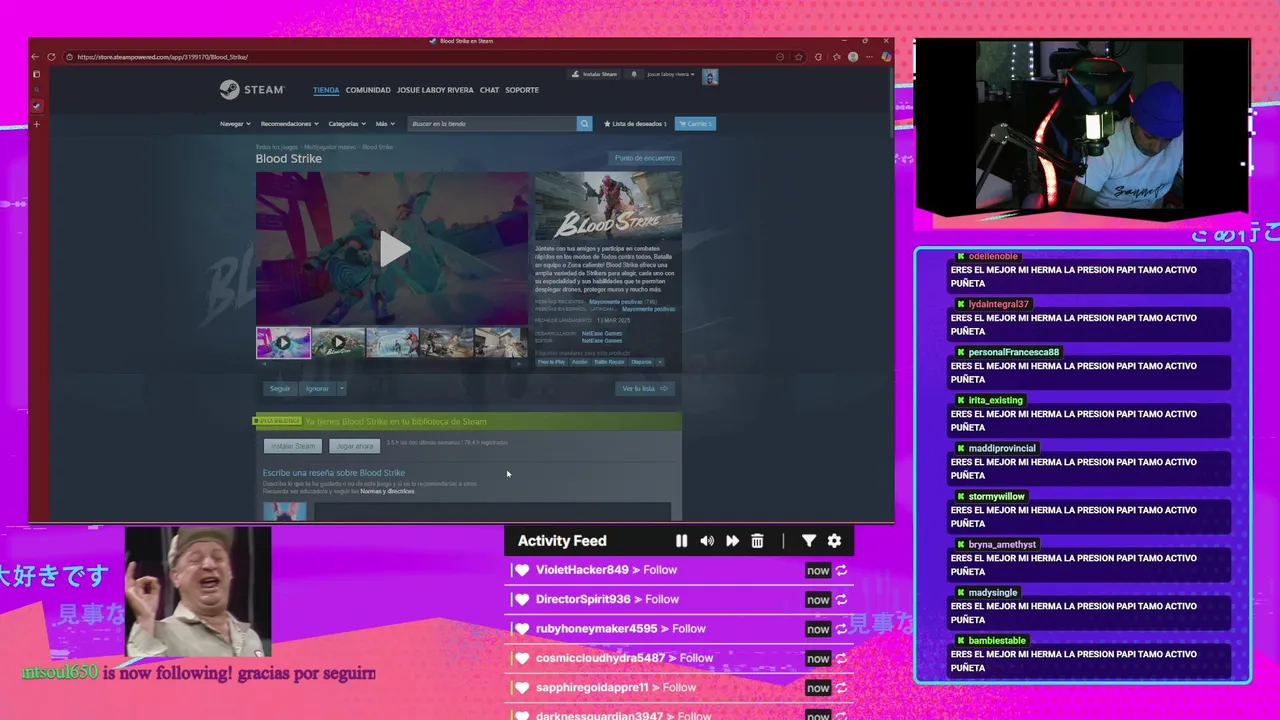Expand the Más dropdown

tap(385, 124)
